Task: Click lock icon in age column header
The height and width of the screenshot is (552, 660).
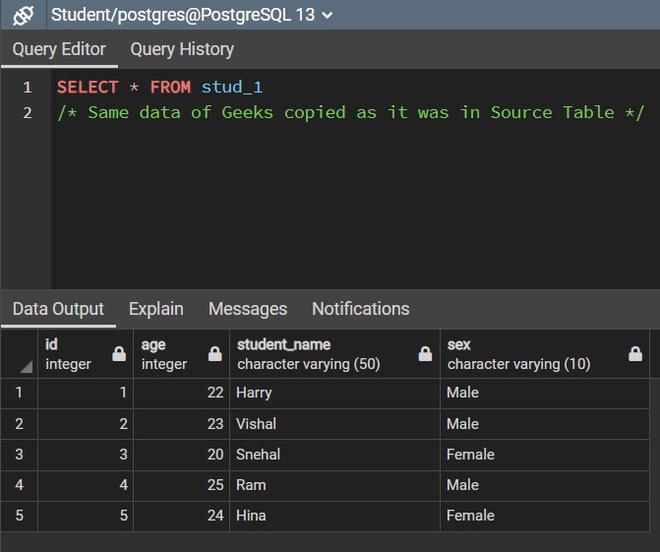Action: coord(215,354)
